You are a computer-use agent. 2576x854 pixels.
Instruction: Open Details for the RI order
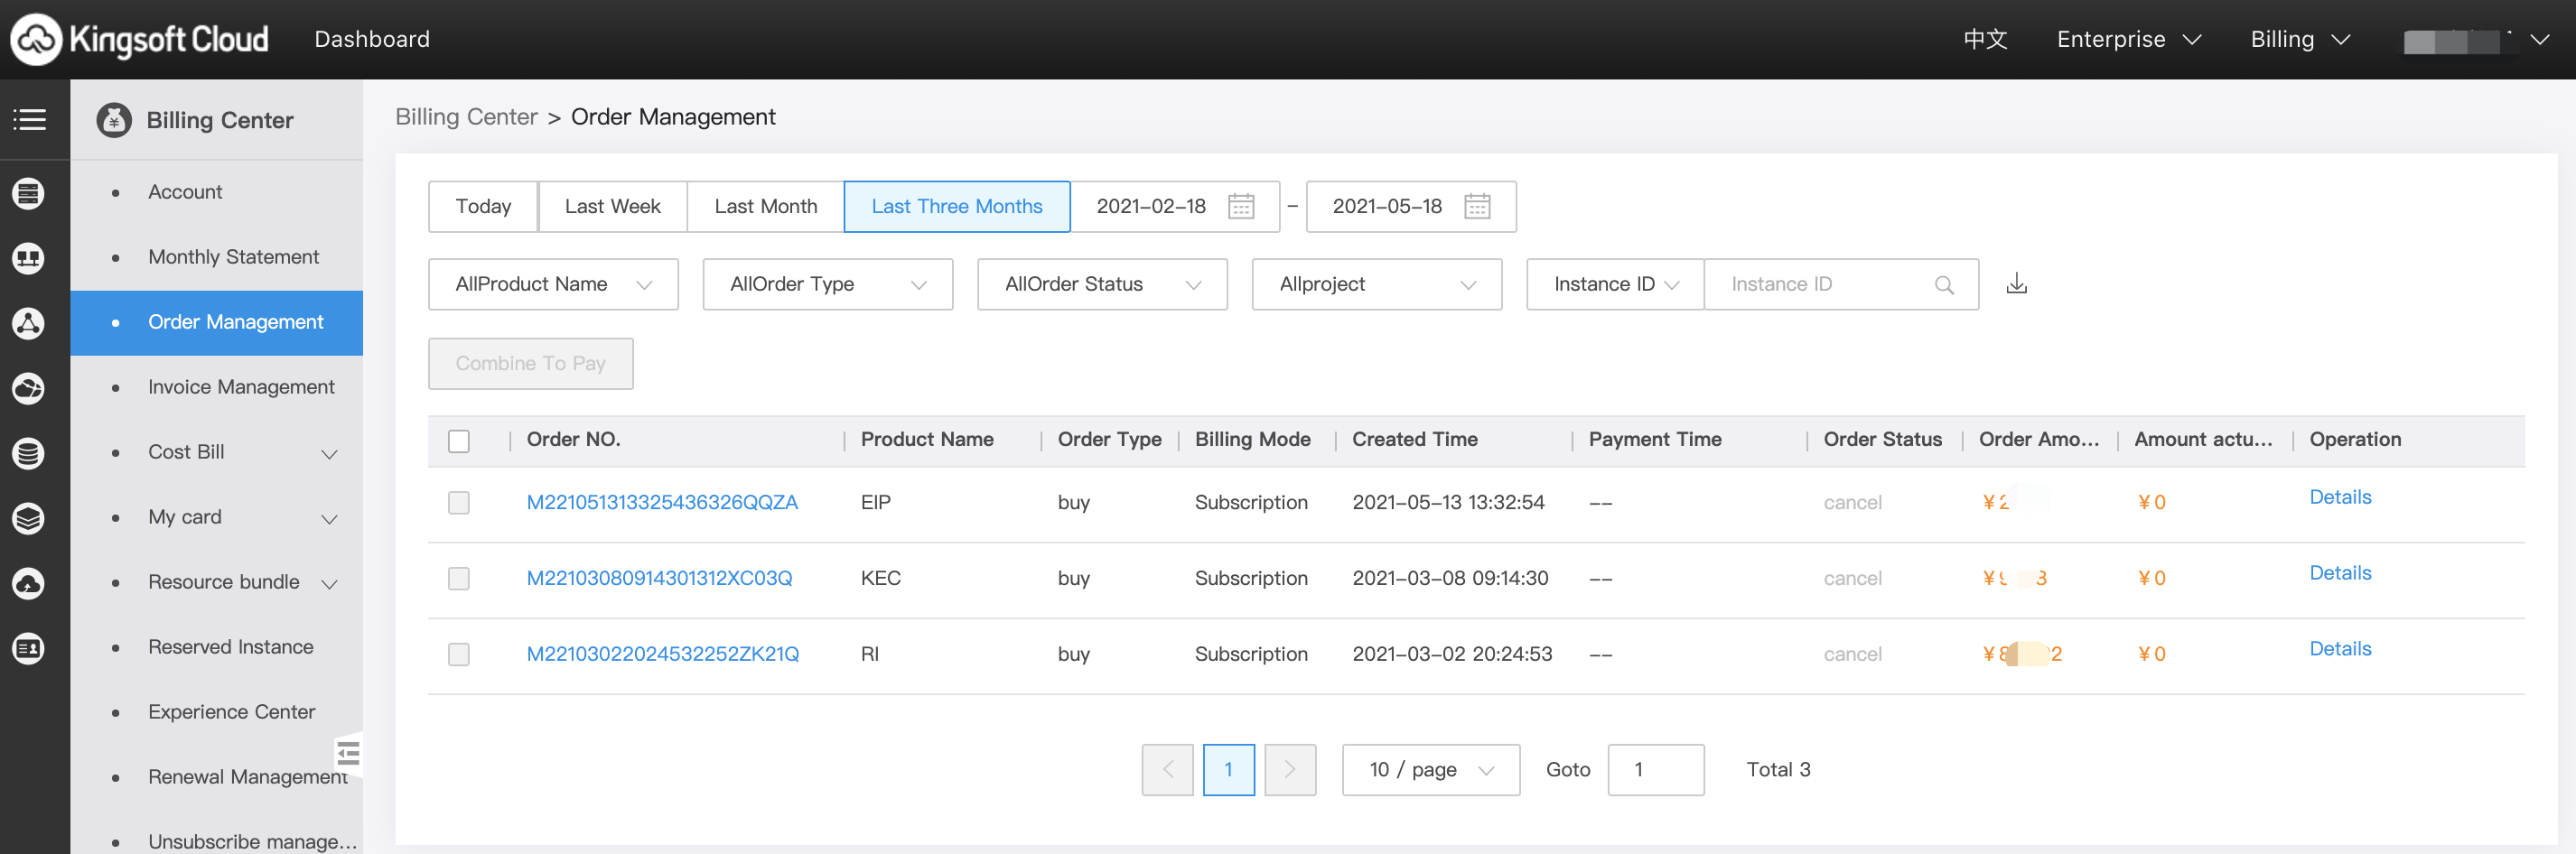point(2340,649)
